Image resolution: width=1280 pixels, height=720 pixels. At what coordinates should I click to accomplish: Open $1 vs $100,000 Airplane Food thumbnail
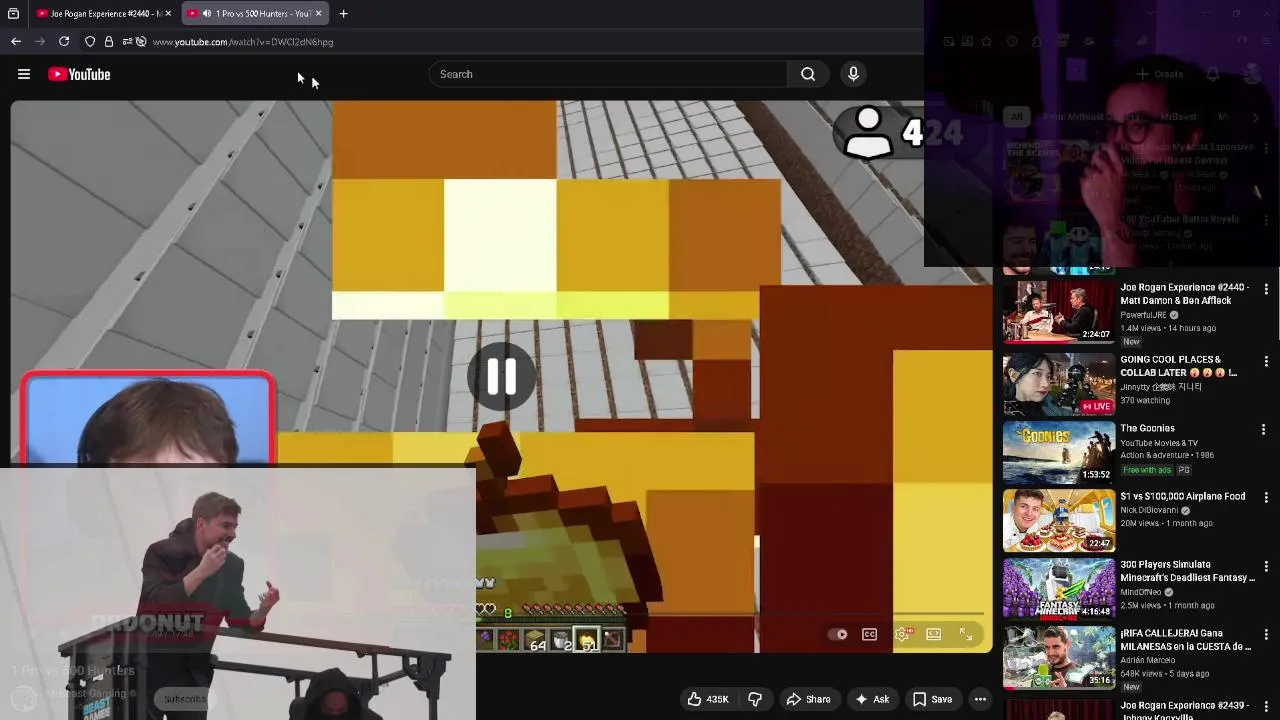tap(1058, 520)
